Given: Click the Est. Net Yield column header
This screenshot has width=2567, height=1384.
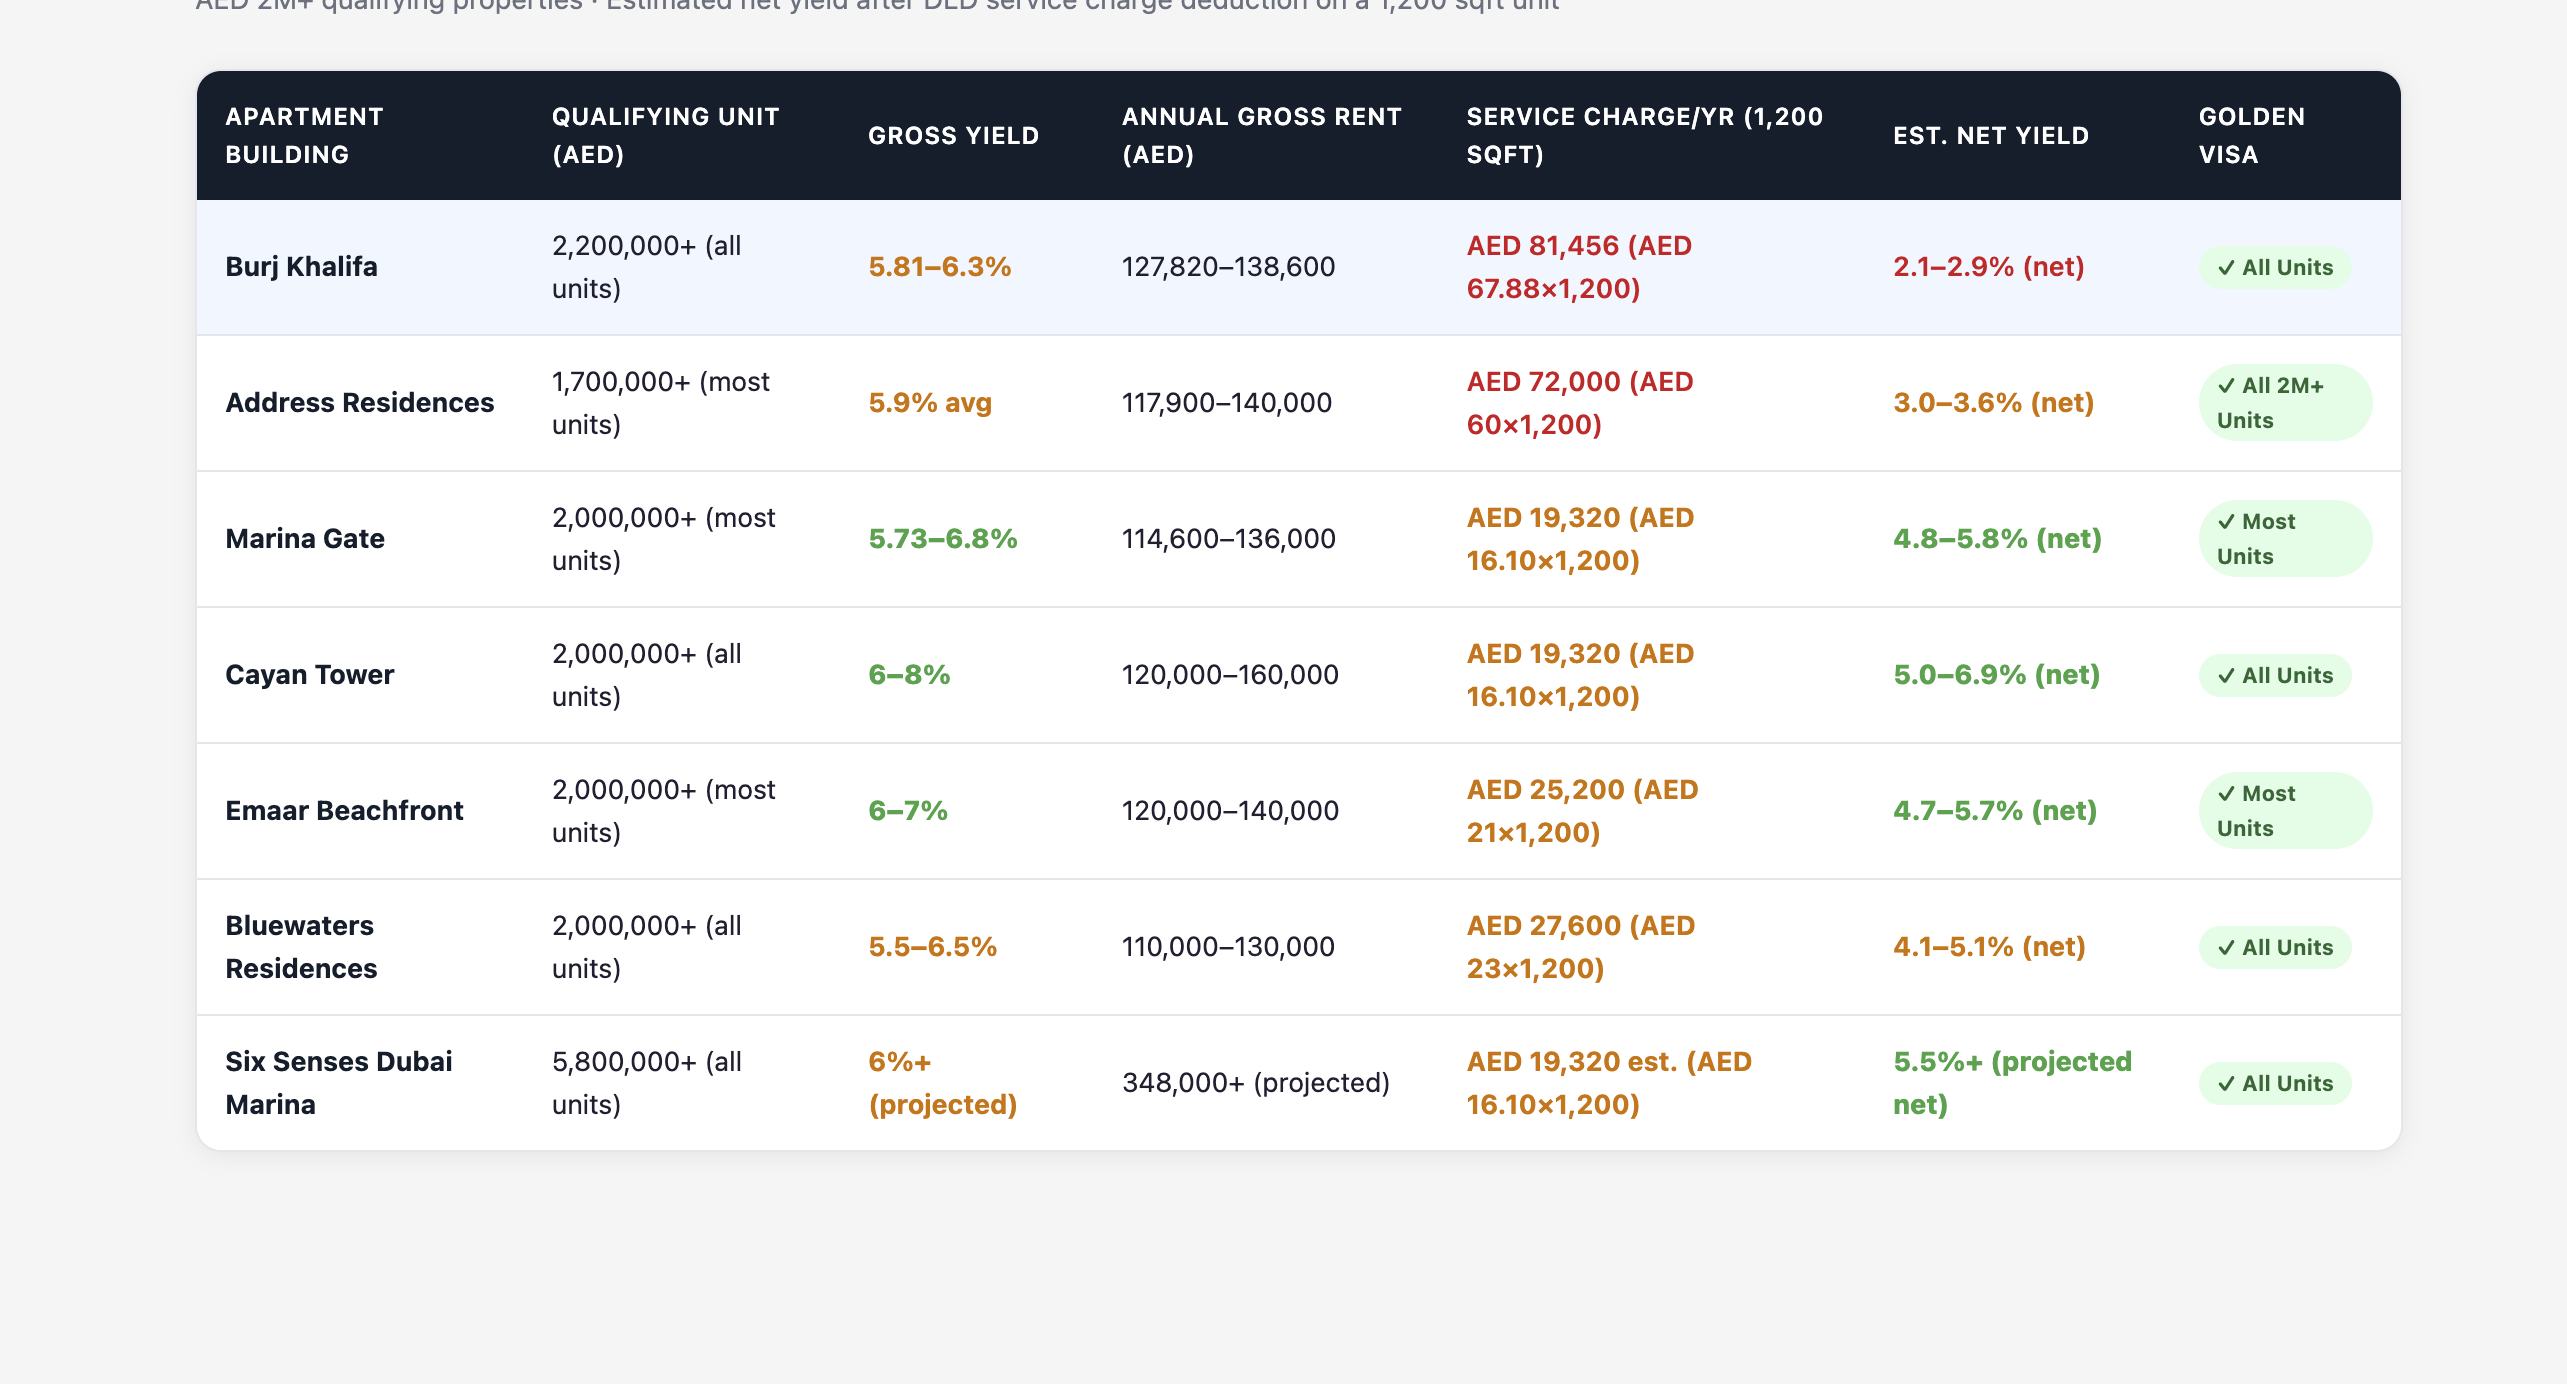Looking at the screenshot, I should (x=1990, y=136).
